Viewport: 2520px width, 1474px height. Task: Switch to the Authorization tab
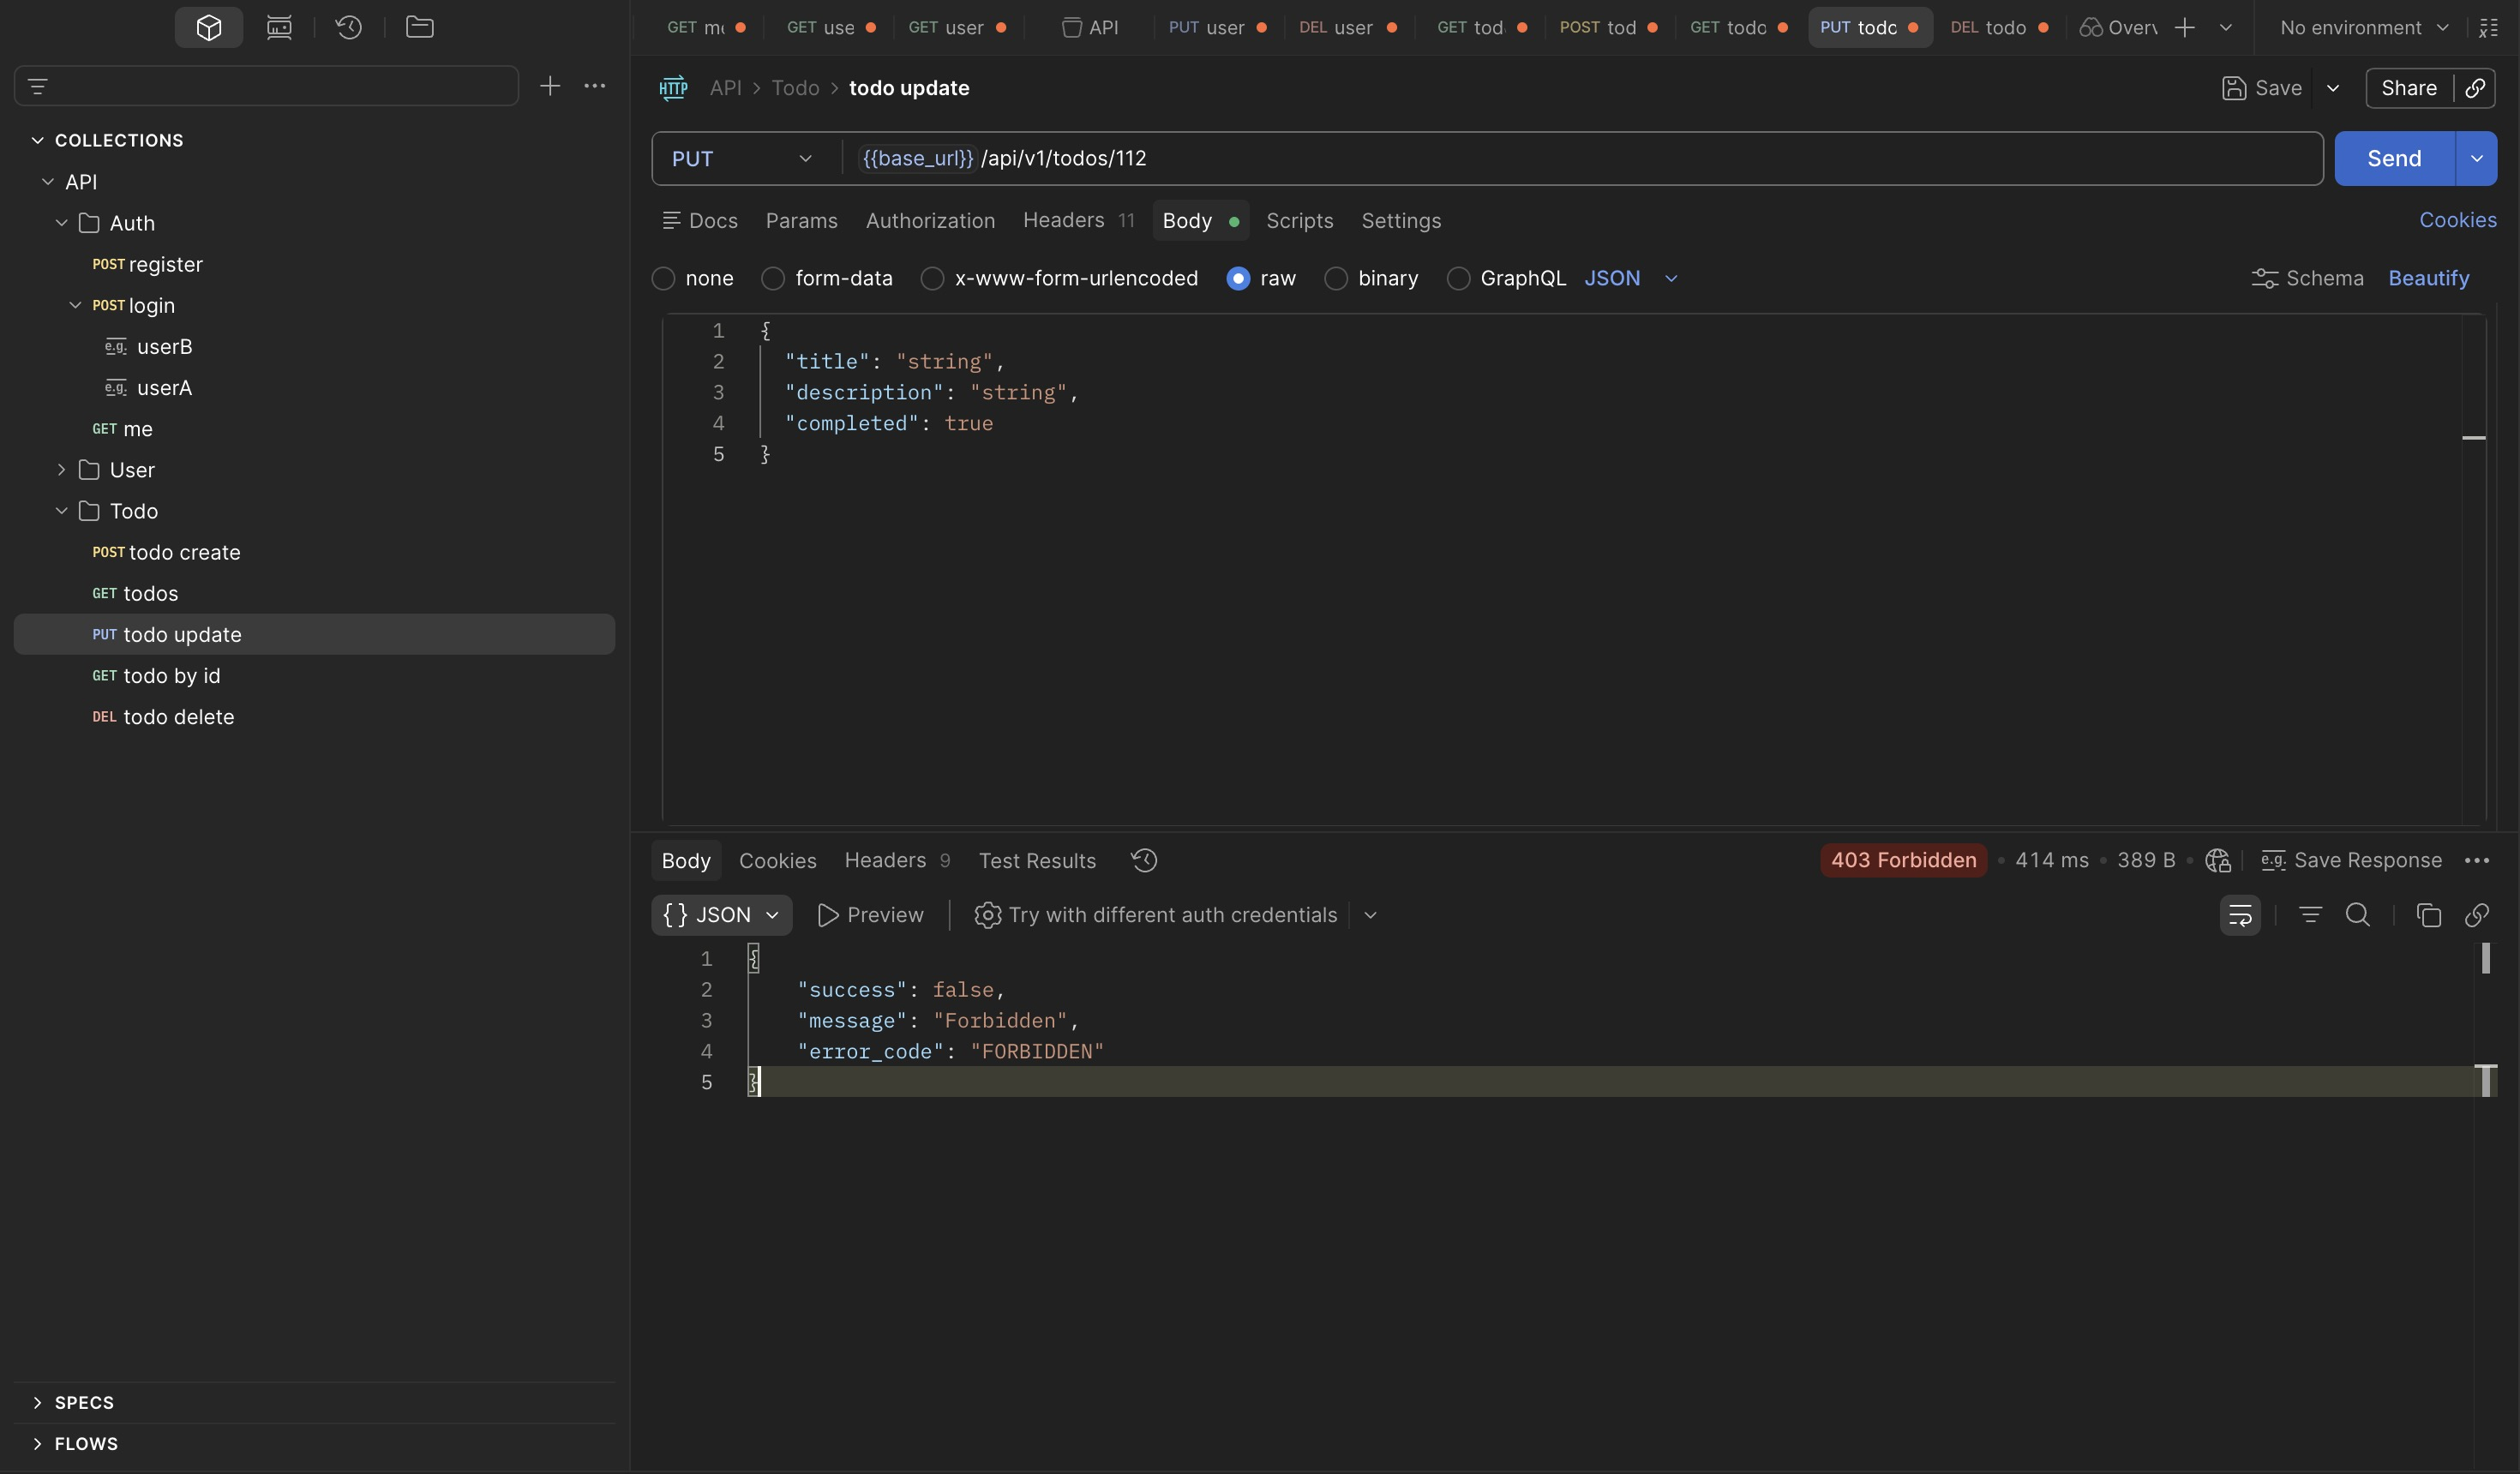[x=930, y=220]
